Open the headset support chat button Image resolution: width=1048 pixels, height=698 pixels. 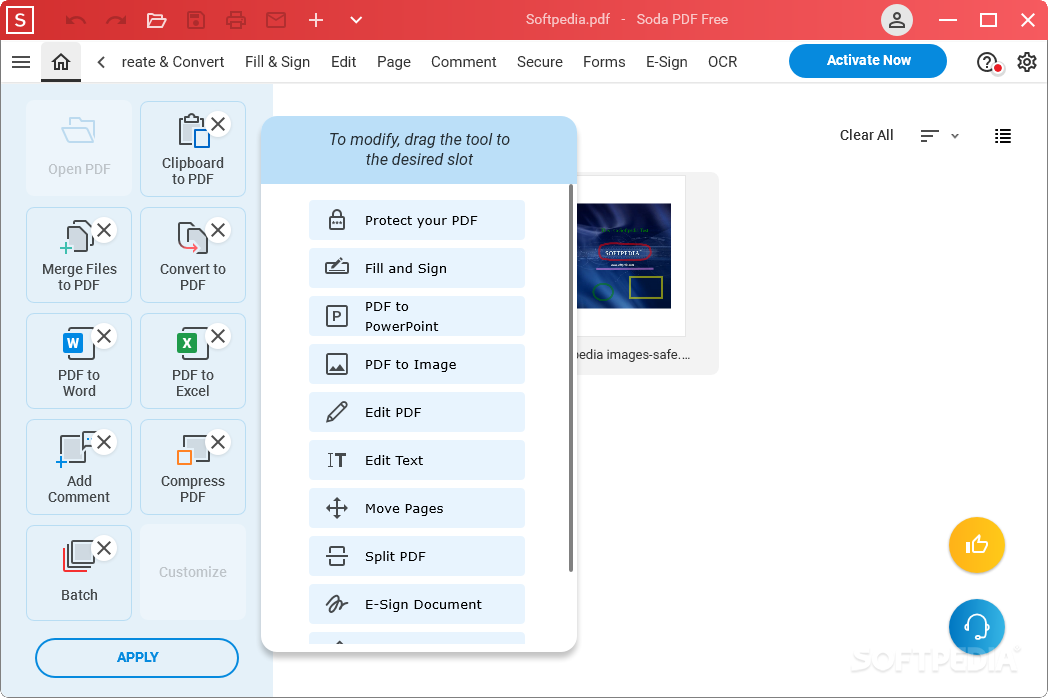point(976,626)
